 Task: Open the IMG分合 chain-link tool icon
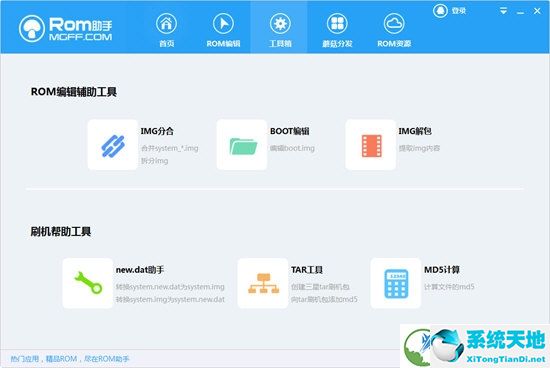click(x=113, y=145)
